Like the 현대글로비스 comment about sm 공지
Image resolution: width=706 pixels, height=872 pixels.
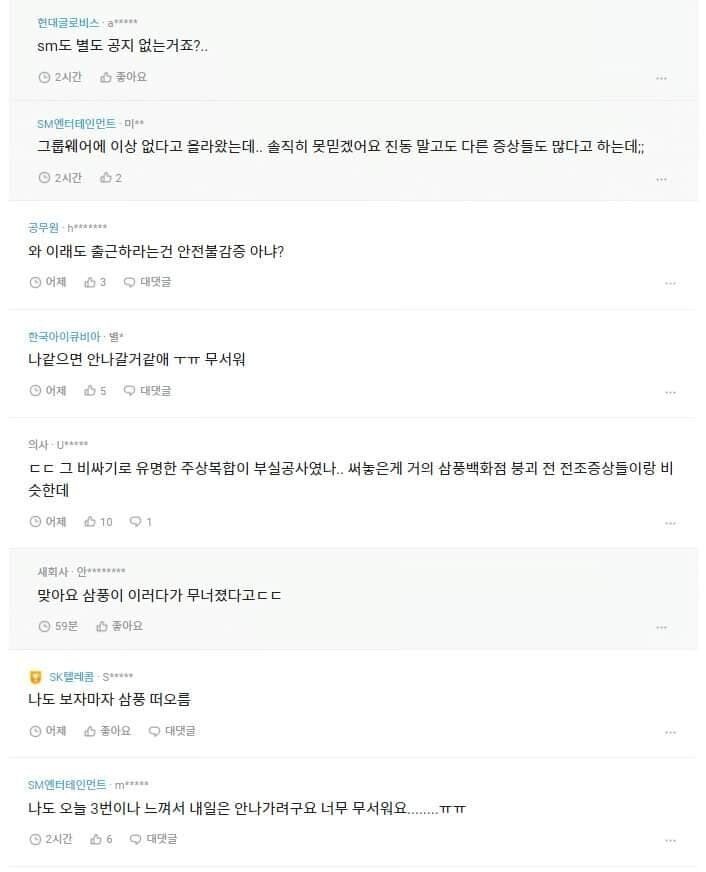[x=123, y=77]
